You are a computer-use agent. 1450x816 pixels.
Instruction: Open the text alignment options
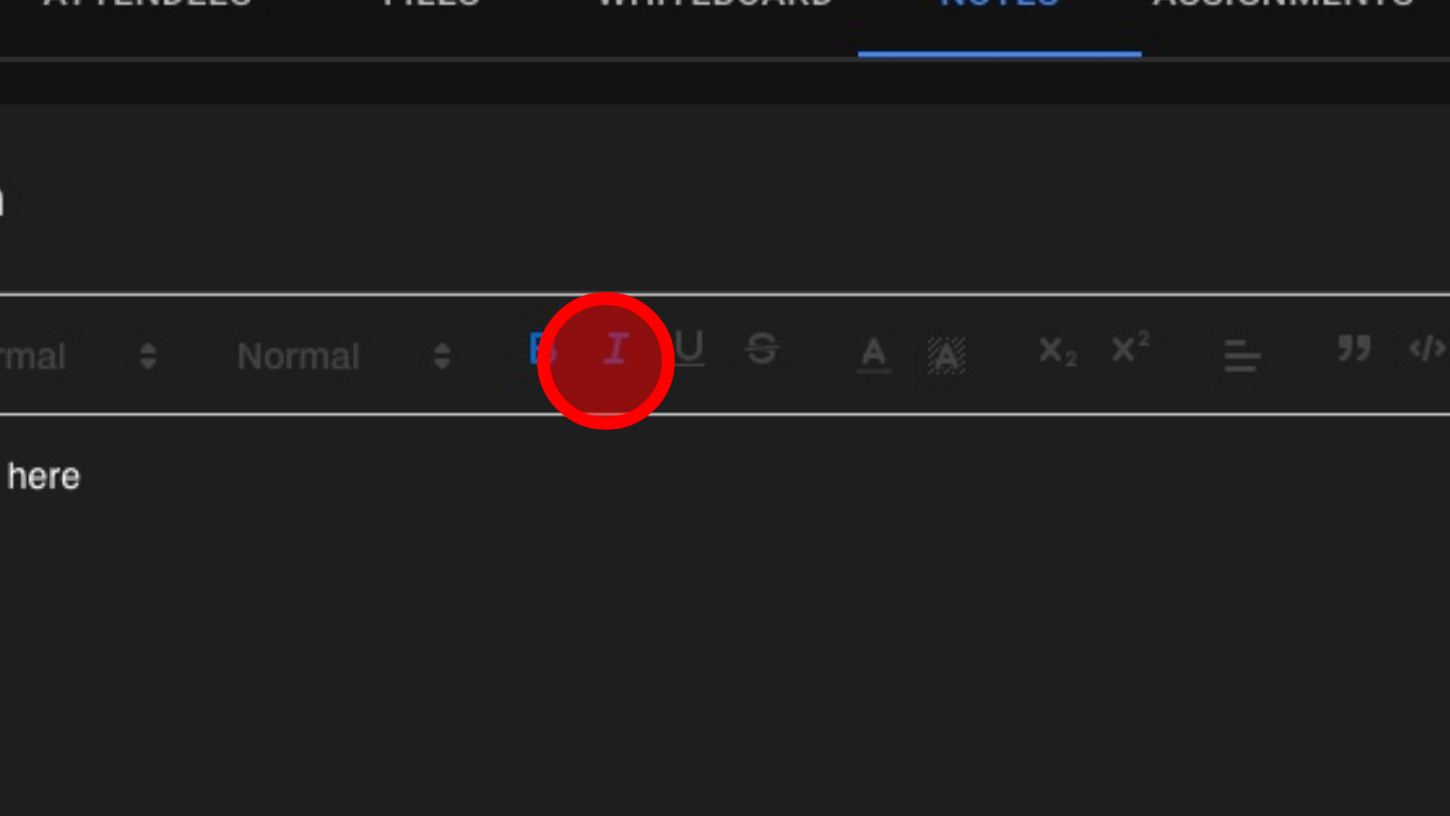tap(1242, 356)
